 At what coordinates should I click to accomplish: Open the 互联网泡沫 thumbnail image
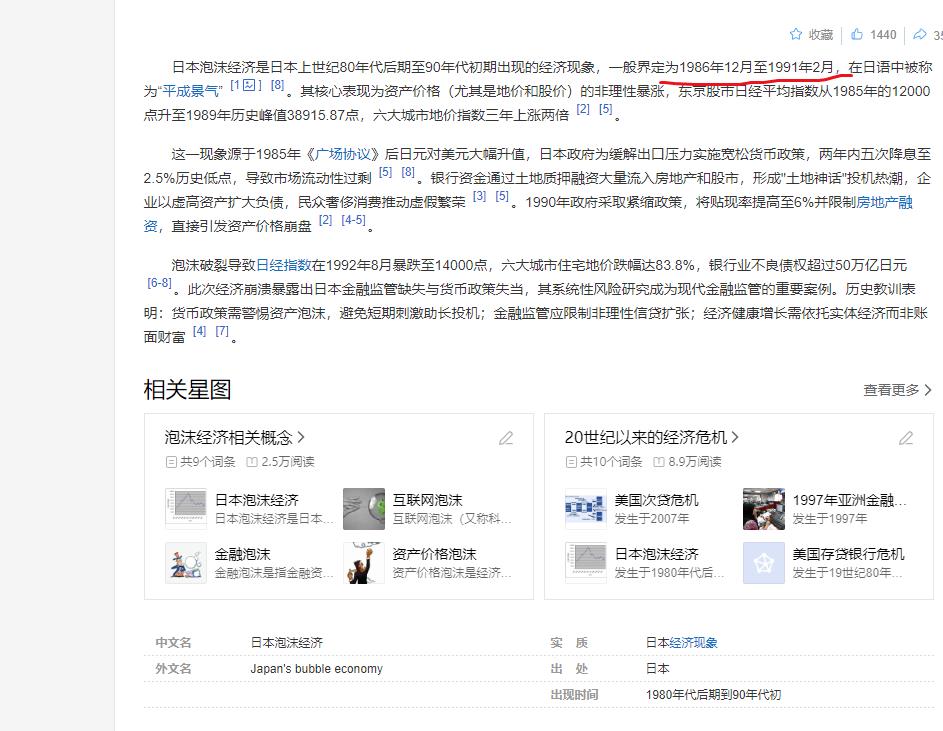point(364,508)
